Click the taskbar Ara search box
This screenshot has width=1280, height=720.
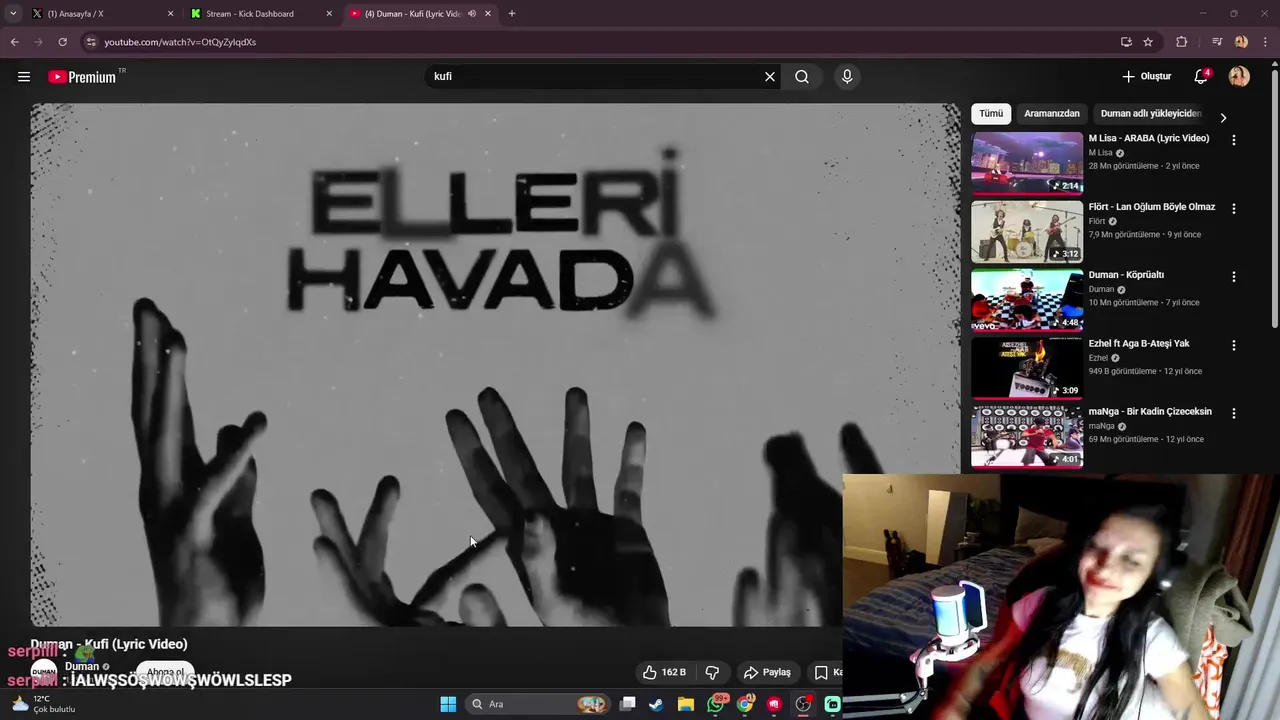(540, 704)
